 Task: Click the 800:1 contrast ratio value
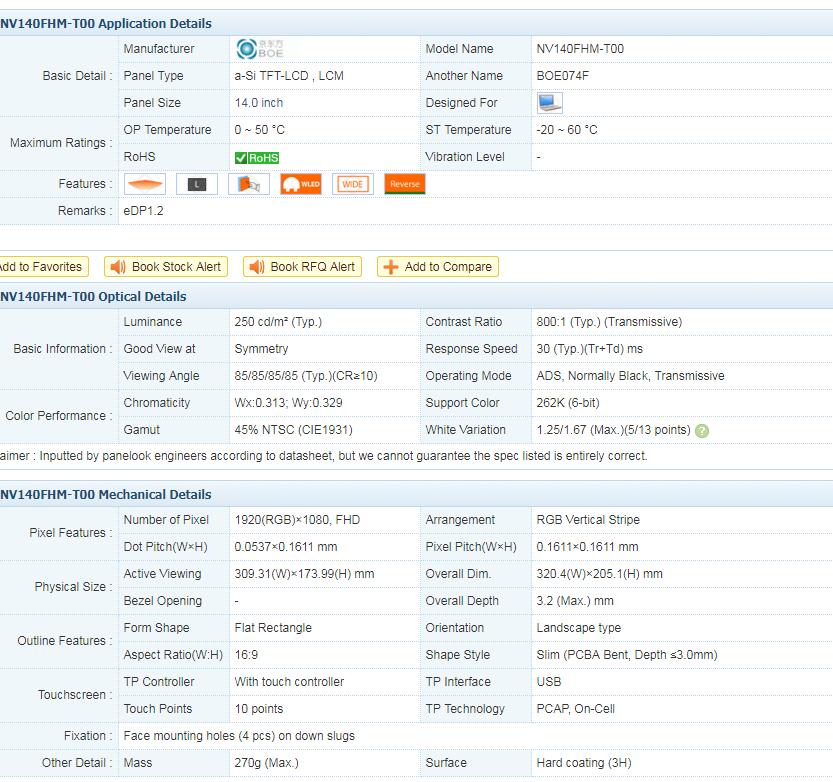click(x=609, y=322)
